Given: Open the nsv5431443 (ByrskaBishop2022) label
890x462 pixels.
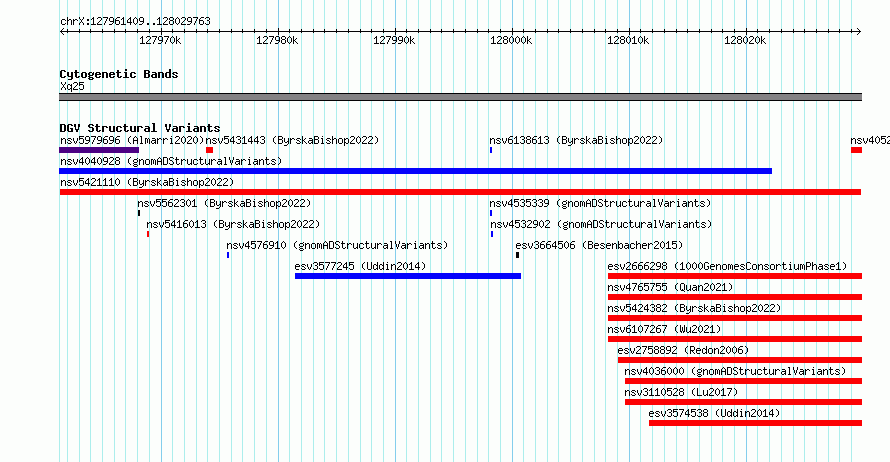Looking at the screenshot, I should coord(292,140).
